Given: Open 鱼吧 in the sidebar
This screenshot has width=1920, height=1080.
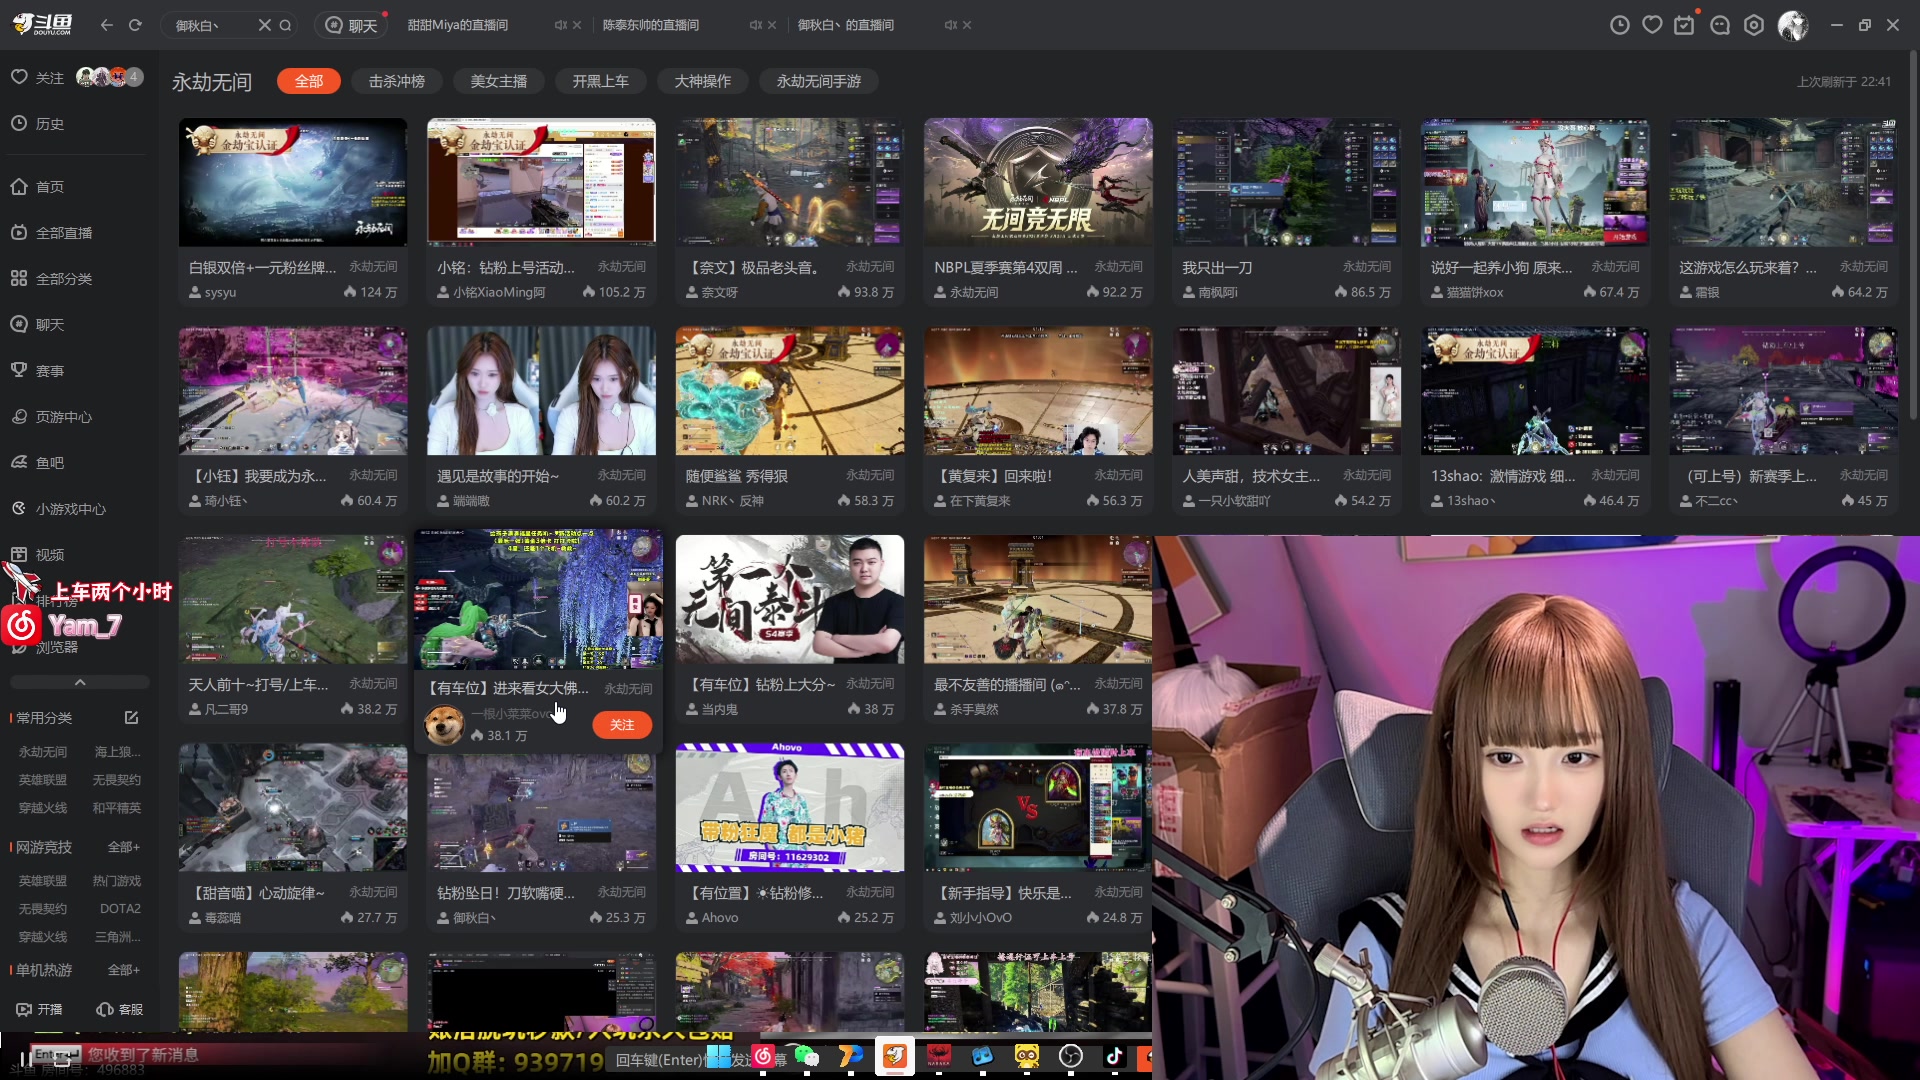Looking at the screenshot, I should click(x=38, y=462).
